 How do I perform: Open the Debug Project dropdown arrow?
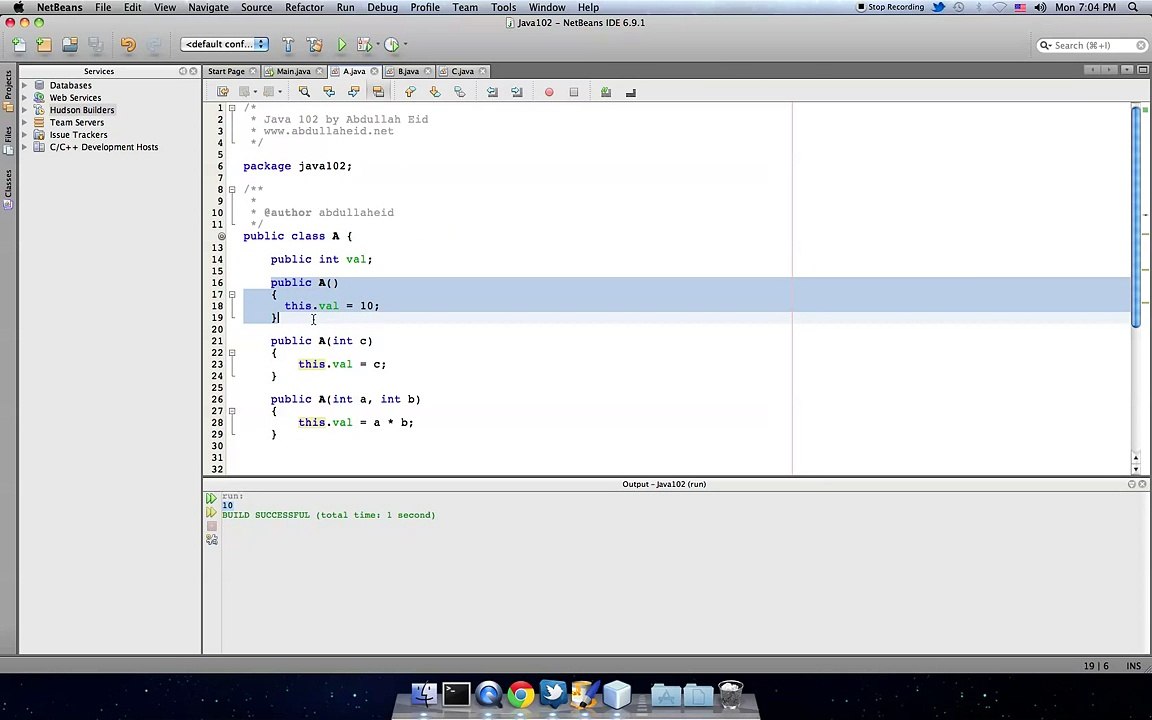tap(378, 44)
